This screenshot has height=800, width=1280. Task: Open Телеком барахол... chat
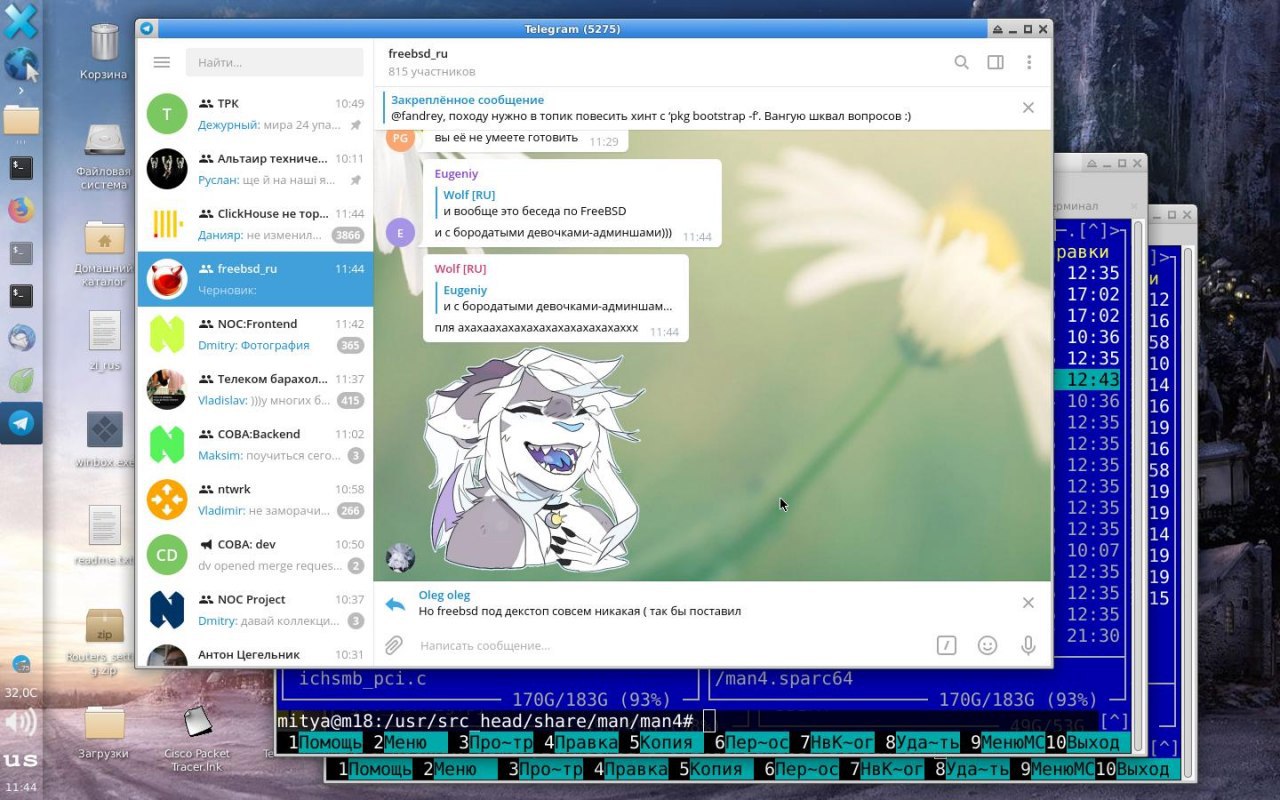[255, 388]
